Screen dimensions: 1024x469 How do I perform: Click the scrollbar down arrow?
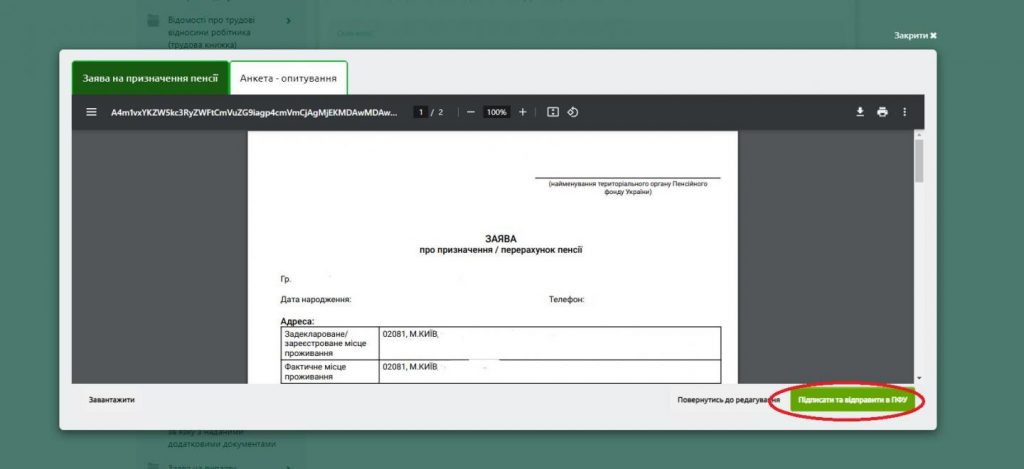[x=919, y=376]
